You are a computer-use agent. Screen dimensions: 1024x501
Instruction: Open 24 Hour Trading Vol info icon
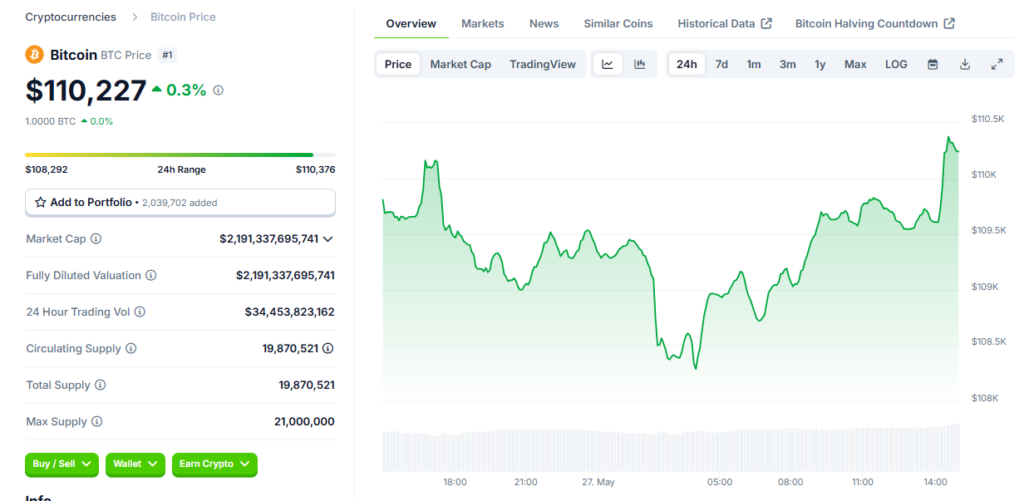pos(140,312)
